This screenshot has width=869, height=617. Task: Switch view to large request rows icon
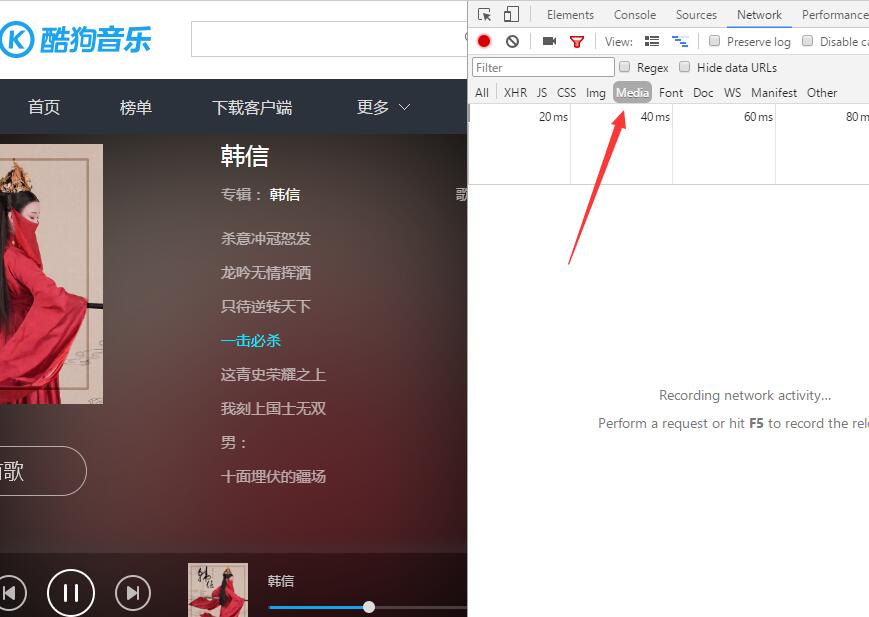(651, 41)
